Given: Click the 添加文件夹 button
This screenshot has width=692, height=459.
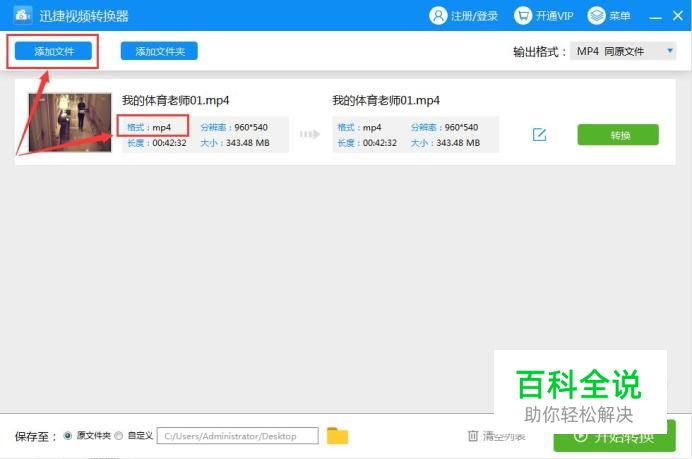Looking at the screenshot, I should pos(159,51).
